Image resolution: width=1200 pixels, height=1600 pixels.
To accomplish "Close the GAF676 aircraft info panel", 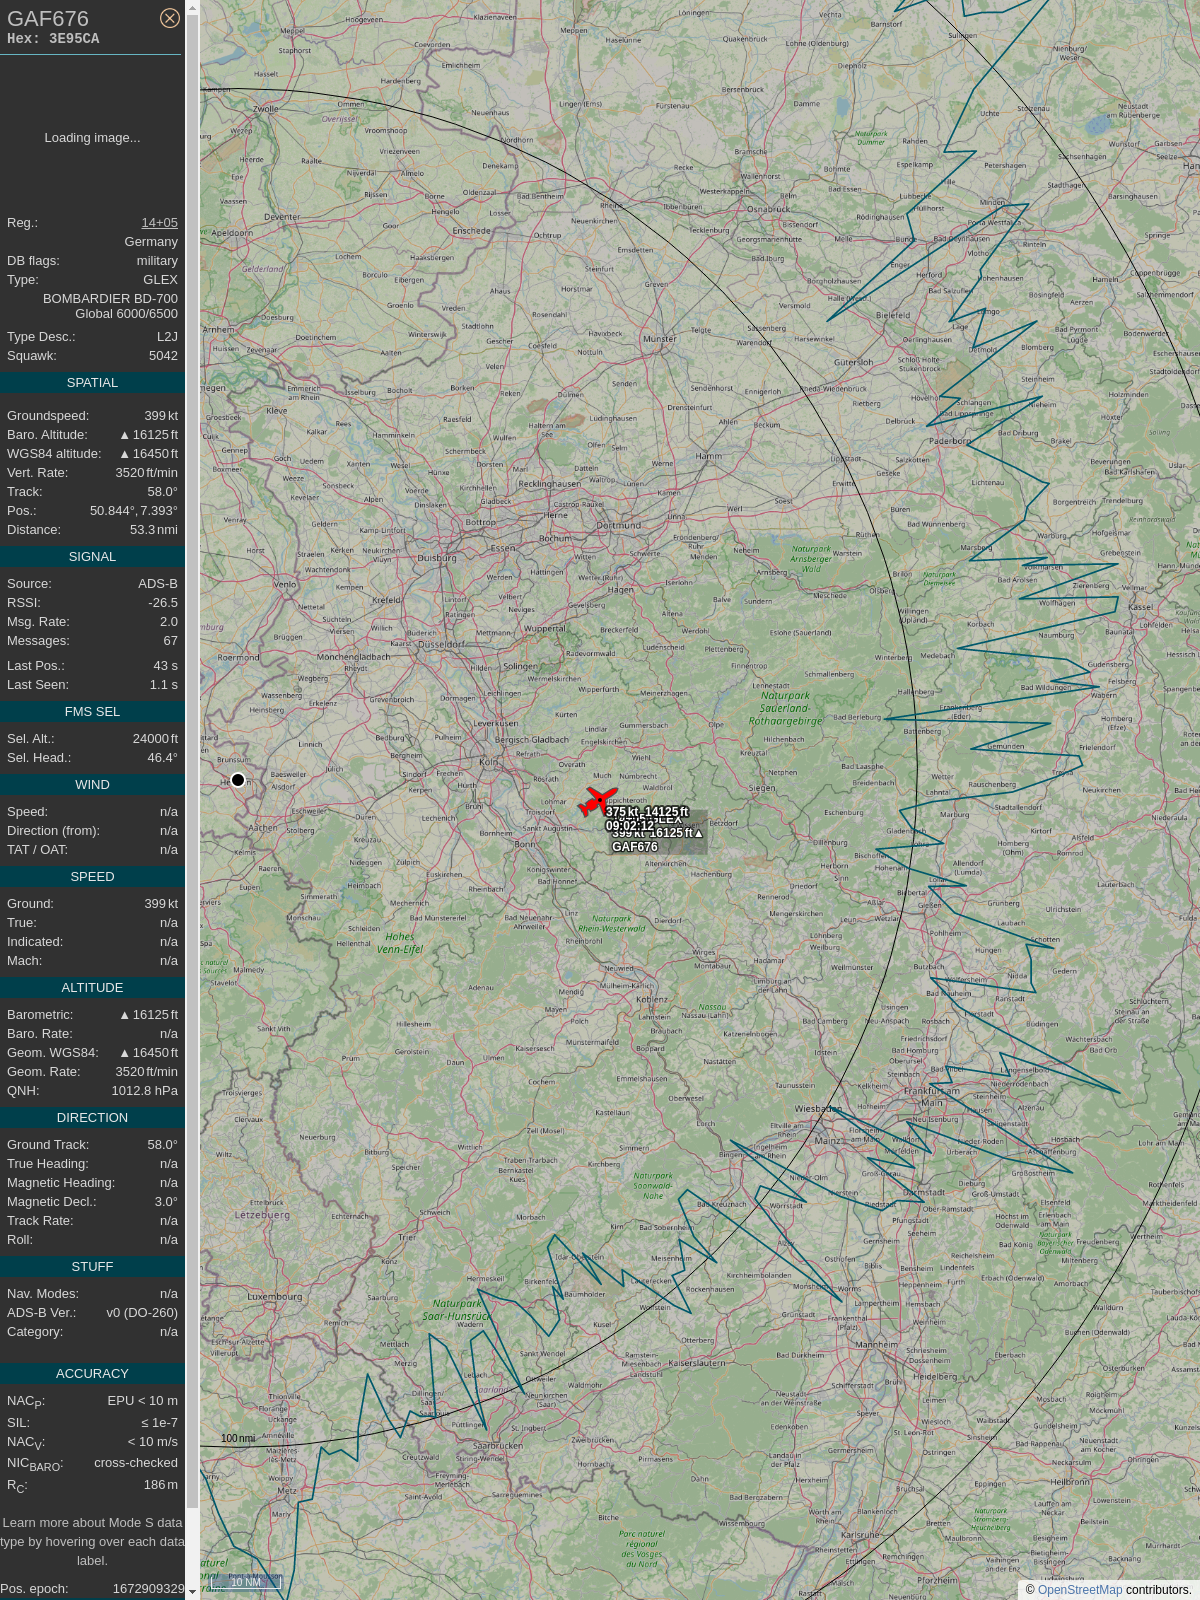I will pyautogui.click(x=170, y=18).
